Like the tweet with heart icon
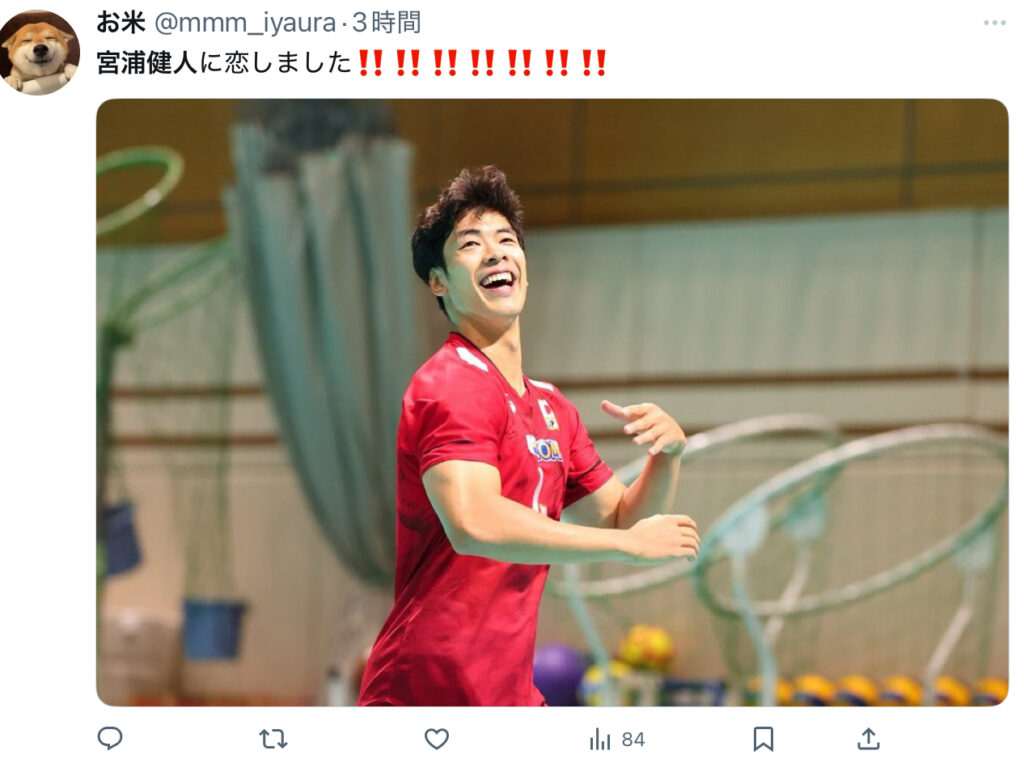 pyautogui.click(x=436, y=739)
